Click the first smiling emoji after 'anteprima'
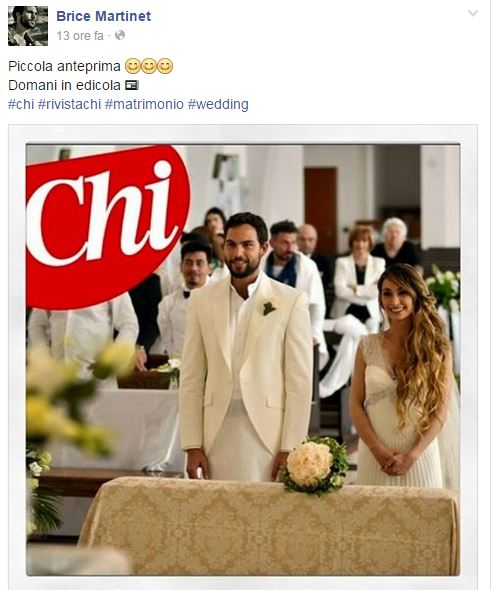 pos(132,66)
